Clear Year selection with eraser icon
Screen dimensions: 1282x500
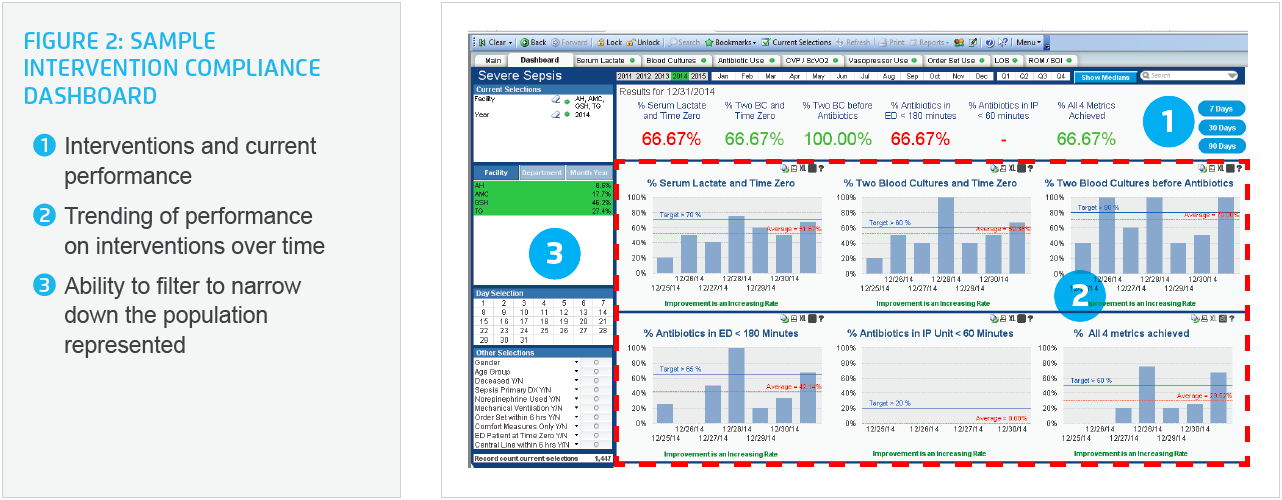(555, 114)
